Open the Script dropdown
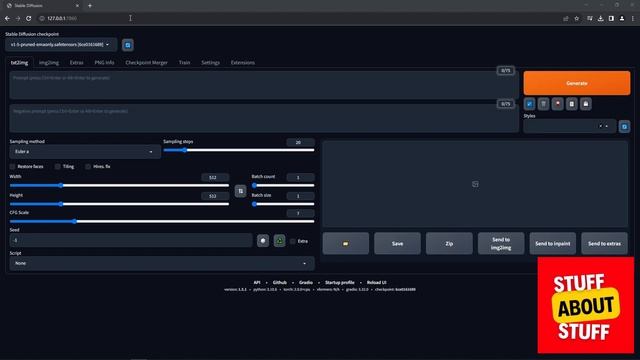This screenshot has height=360, width=640. (162, 263)
